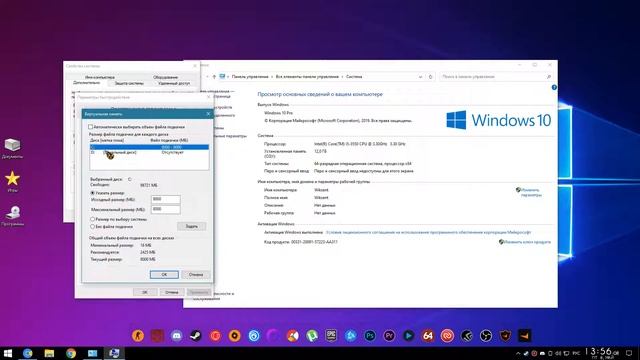Open Epic Games launcher in the dock
640x360 pixels.
coord(331,336)
